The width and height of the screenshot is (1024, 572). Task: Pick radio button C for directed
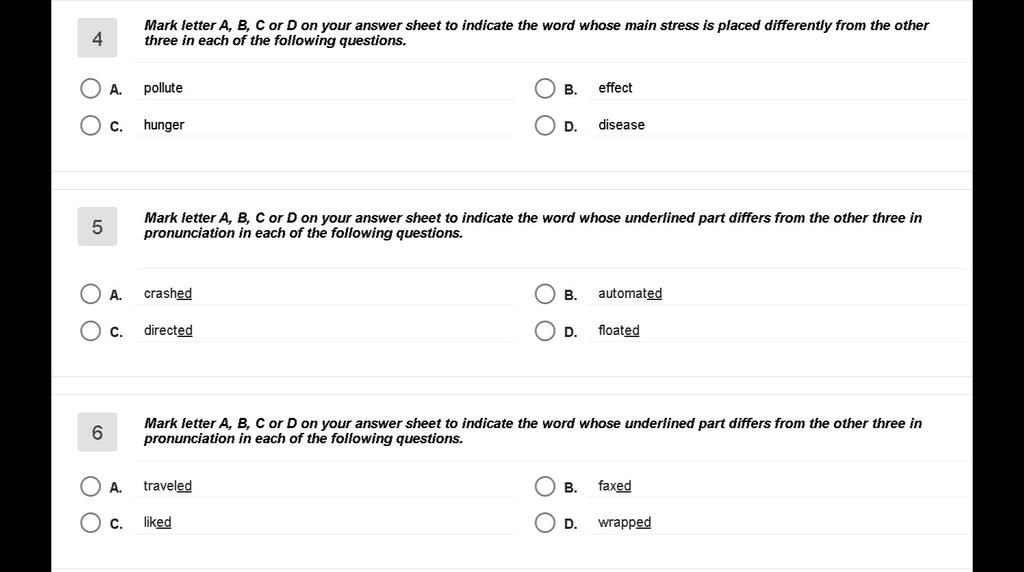90,331
